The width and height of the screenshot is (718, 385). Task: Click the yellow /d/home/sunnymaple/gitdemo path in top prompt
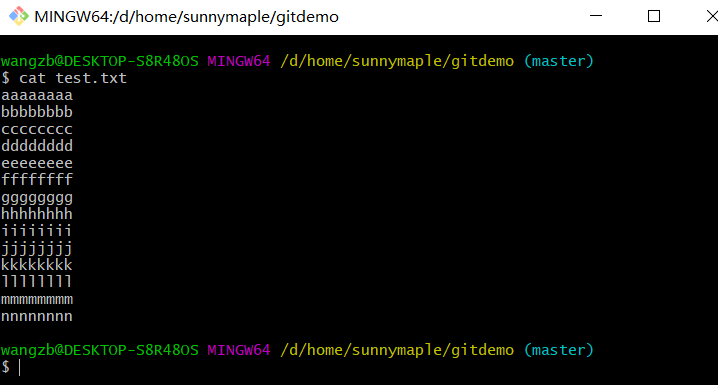click(x=397, y=61)
